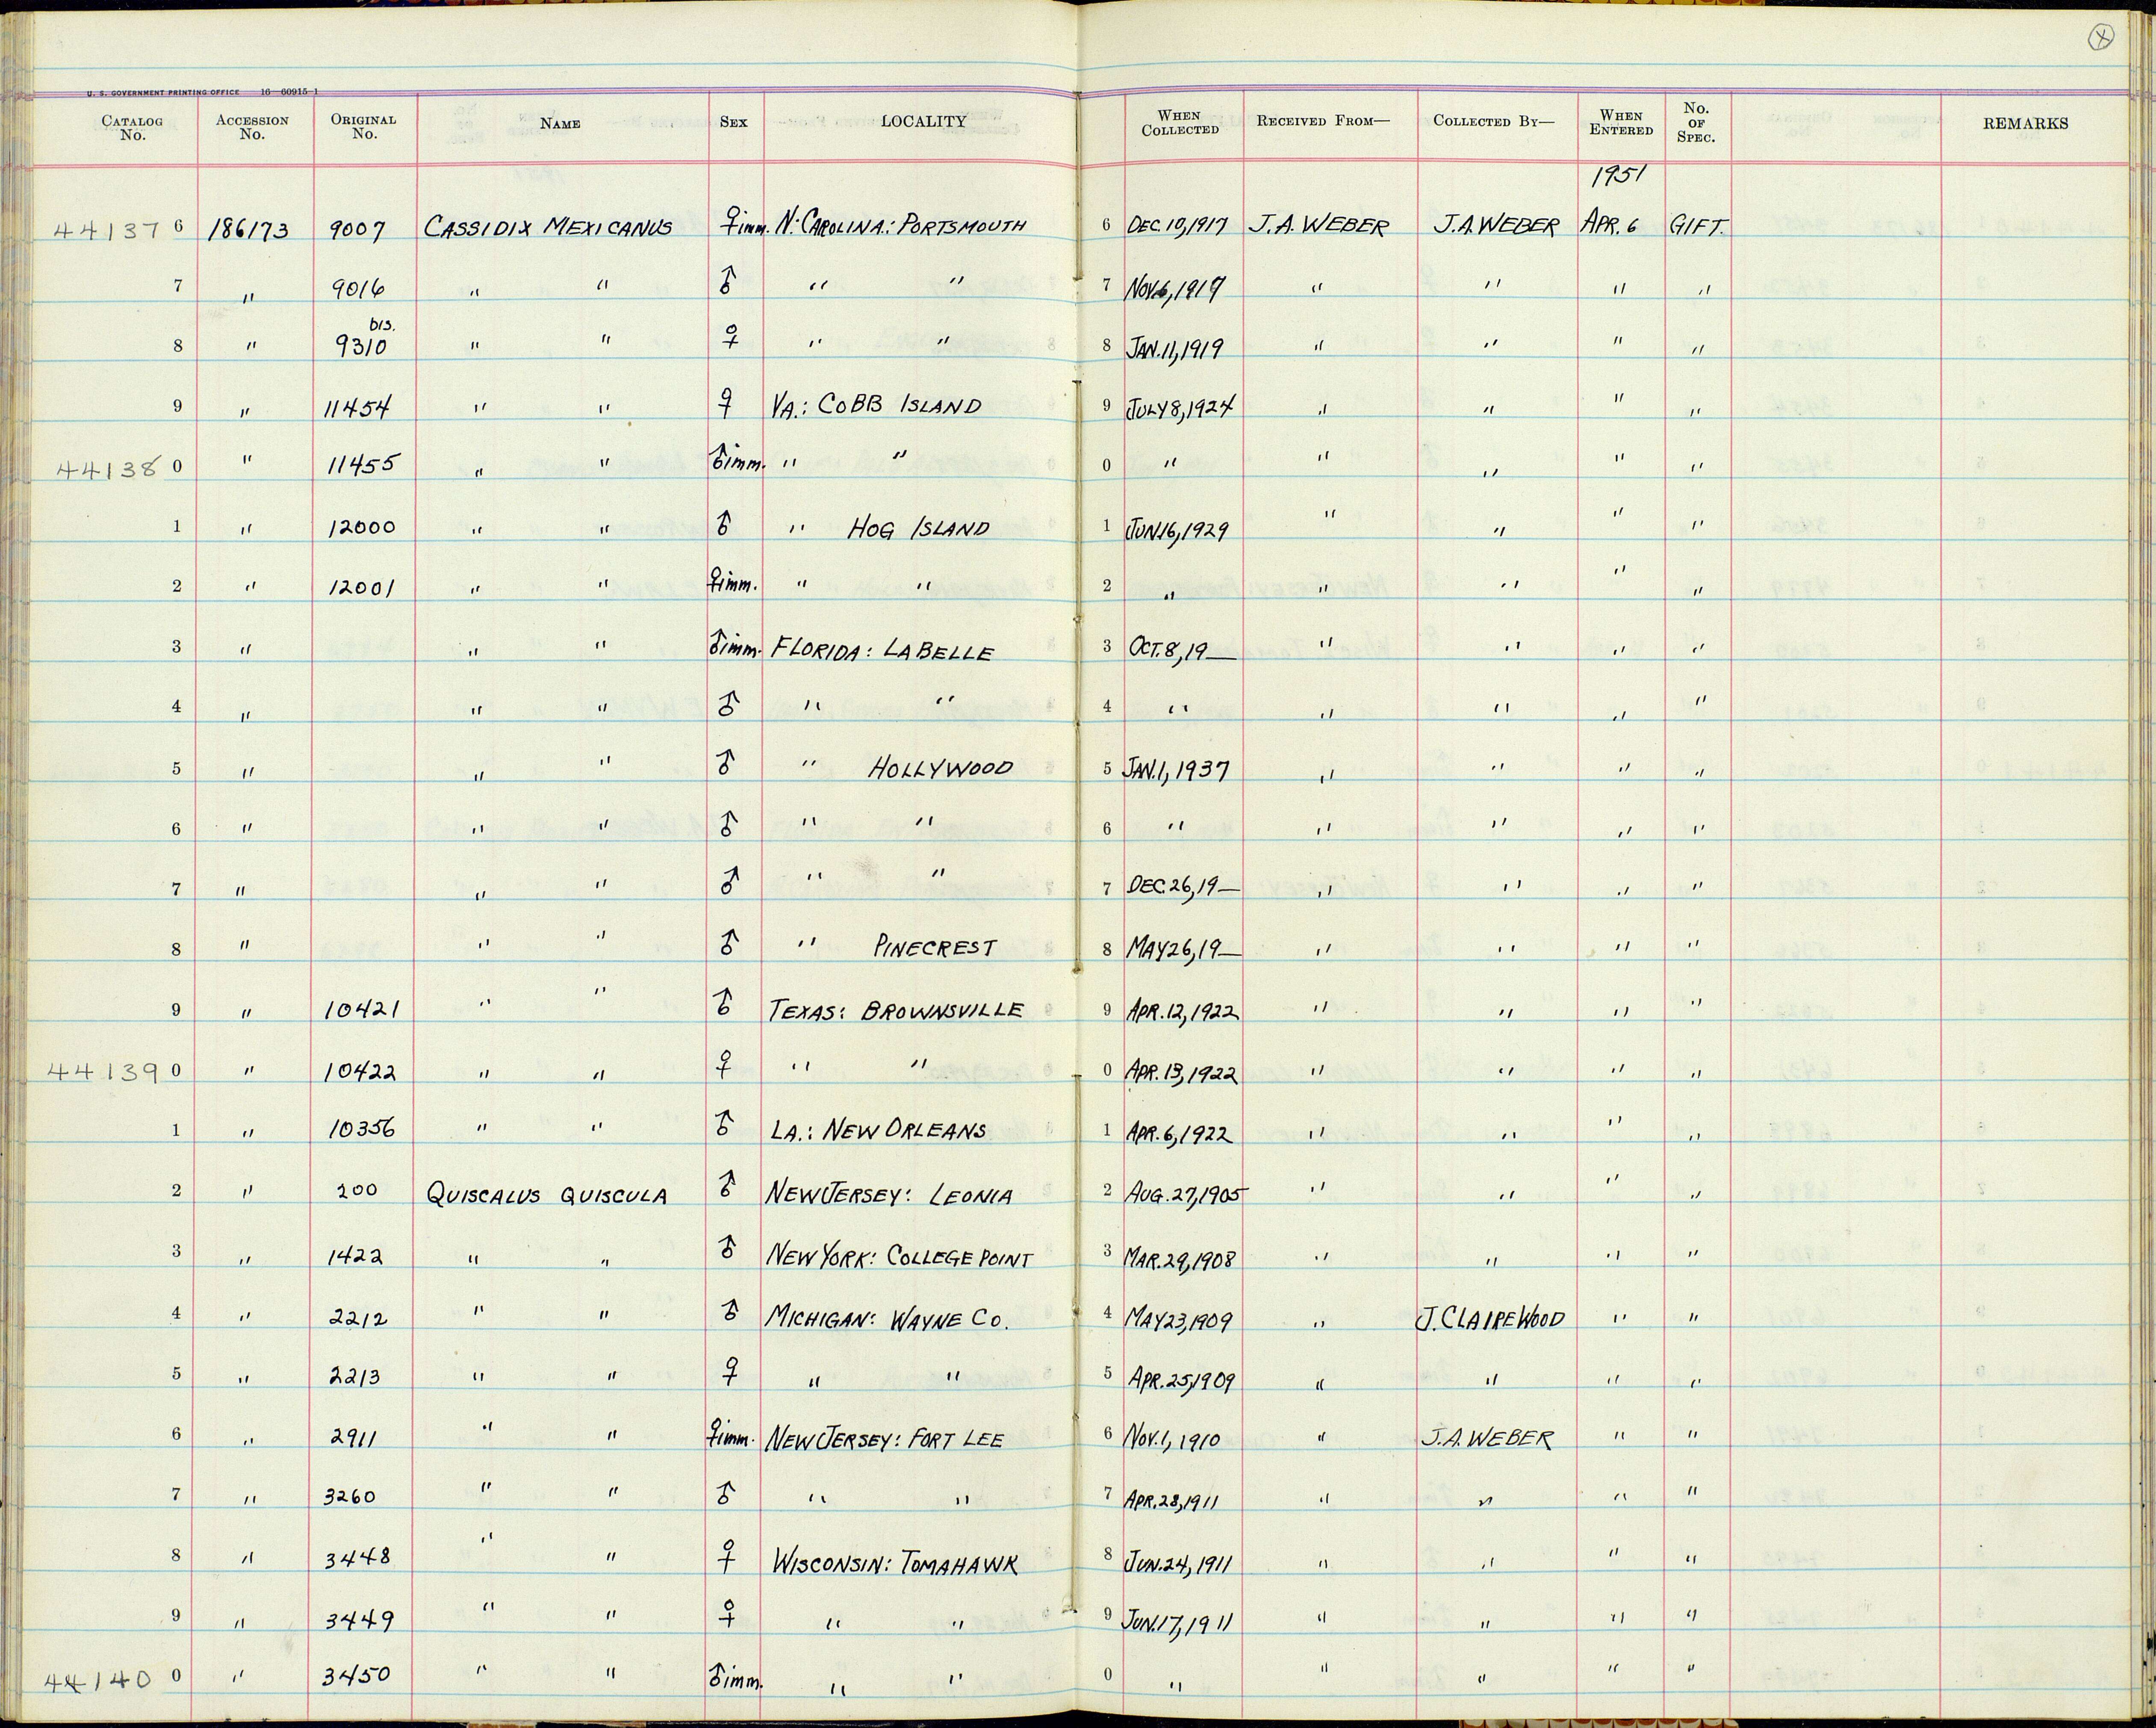Click original number 9007
The height and width of the screenshot is (1728, 2156).
pos(357,229)
